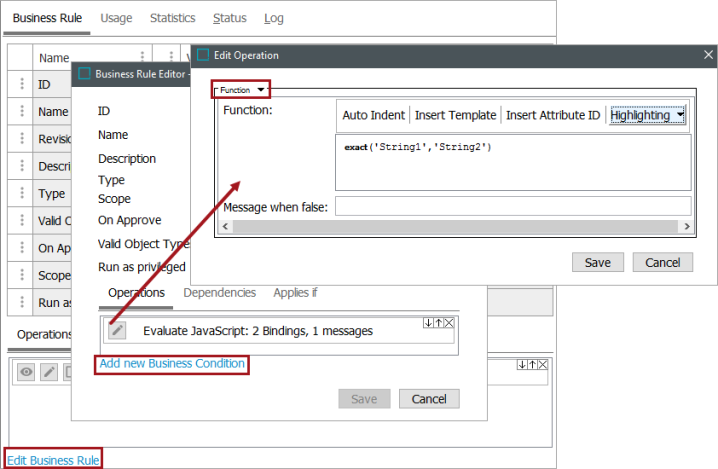Switch to the Usage tab
The image size is (718, 469).
click(x=116, y=18)
